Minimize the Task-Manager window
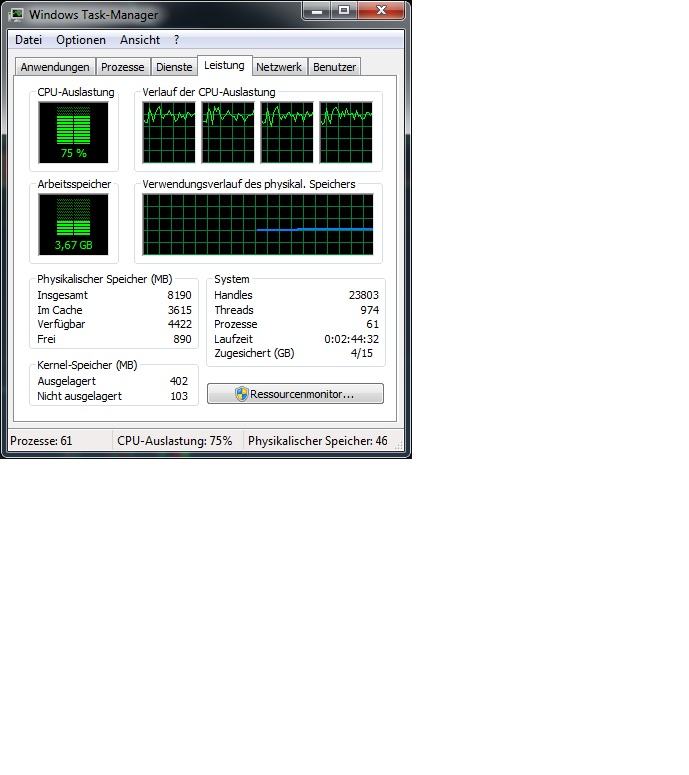 pyautogui.click(x=317, y=10)
